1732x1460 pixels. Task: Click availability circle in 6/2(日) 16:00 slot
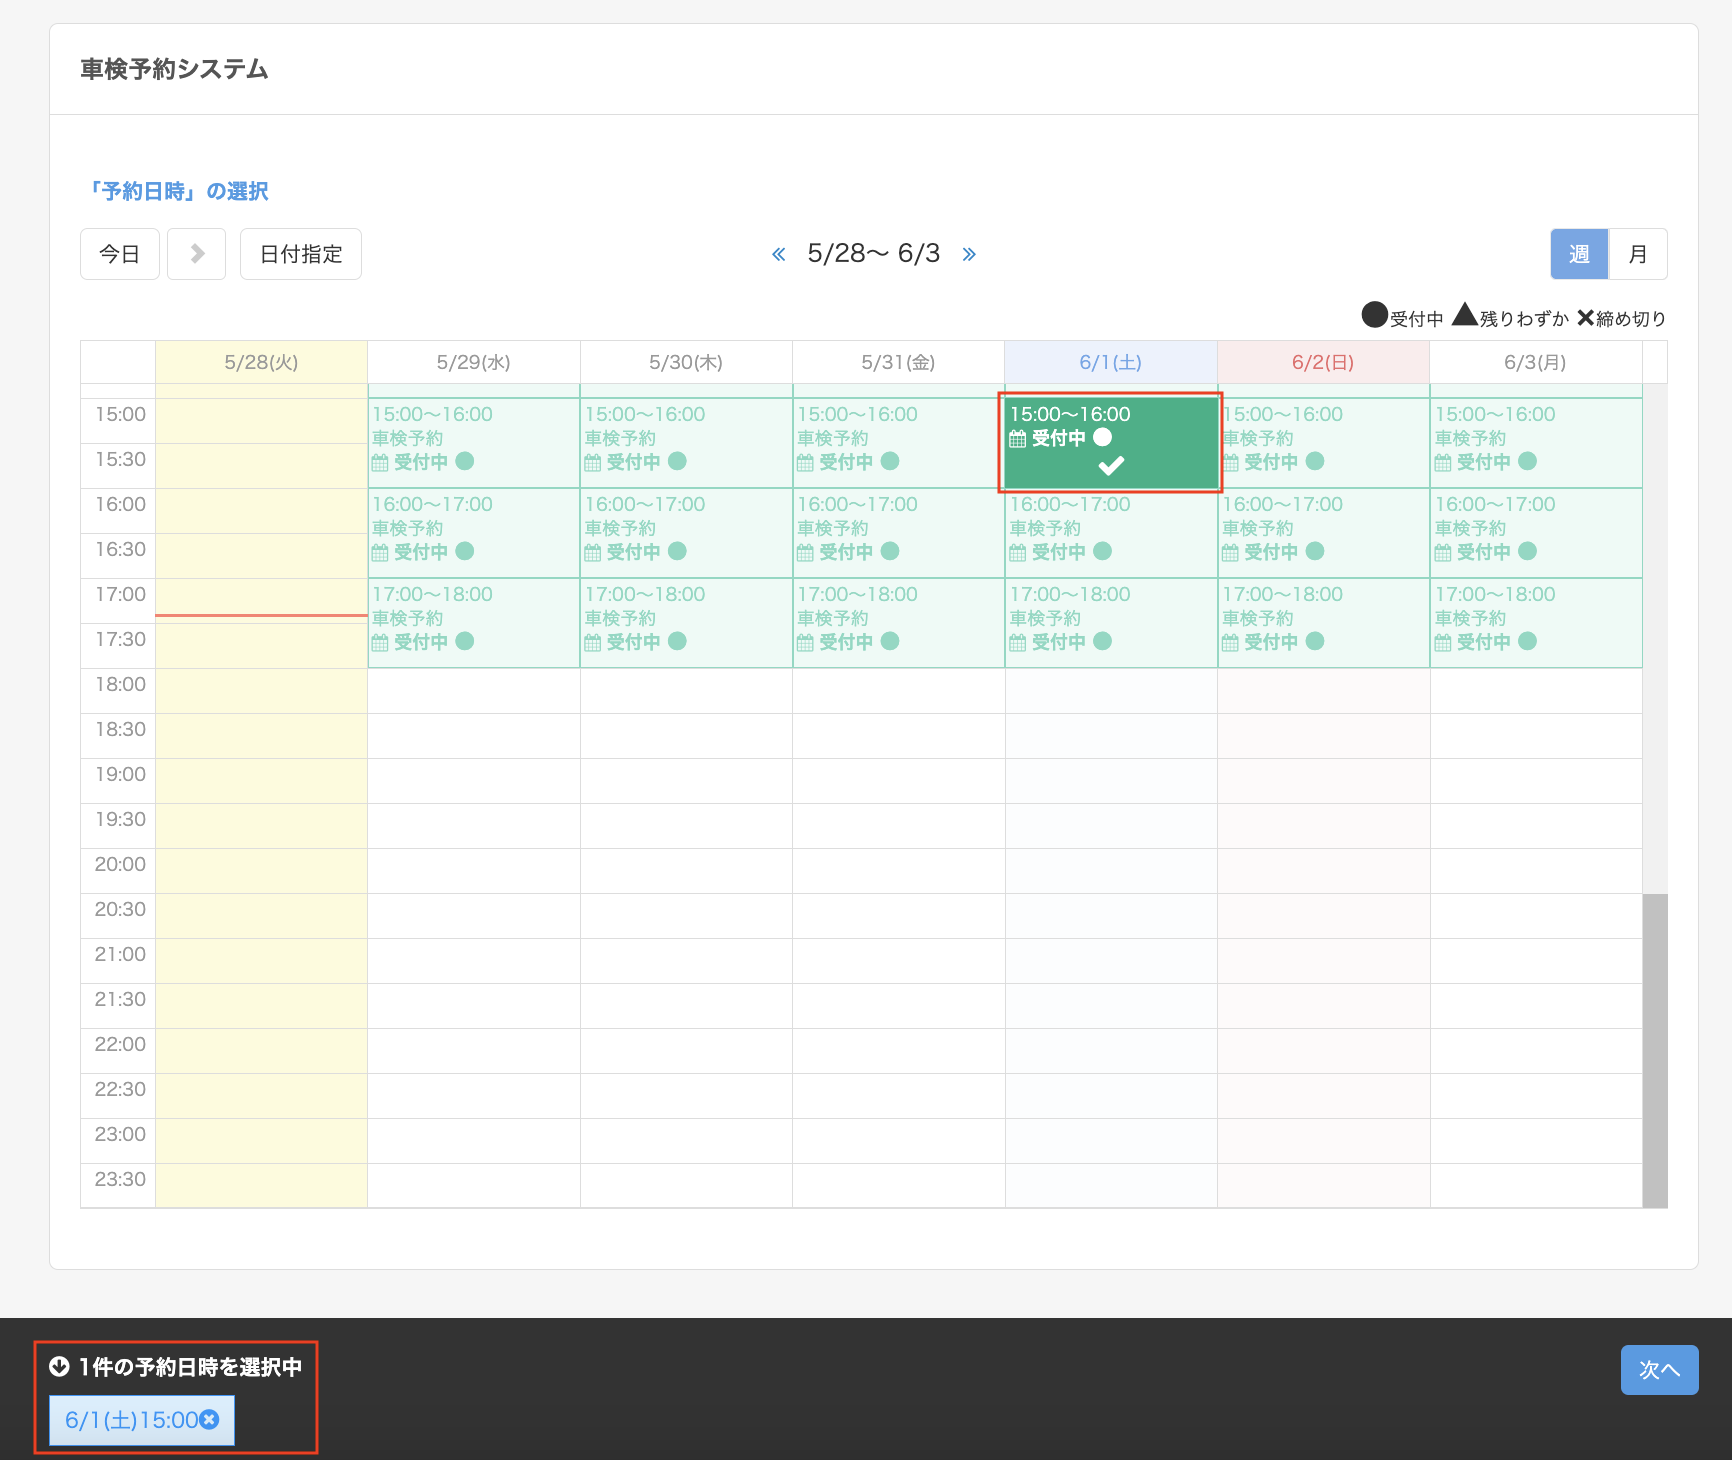(1315, 551)
